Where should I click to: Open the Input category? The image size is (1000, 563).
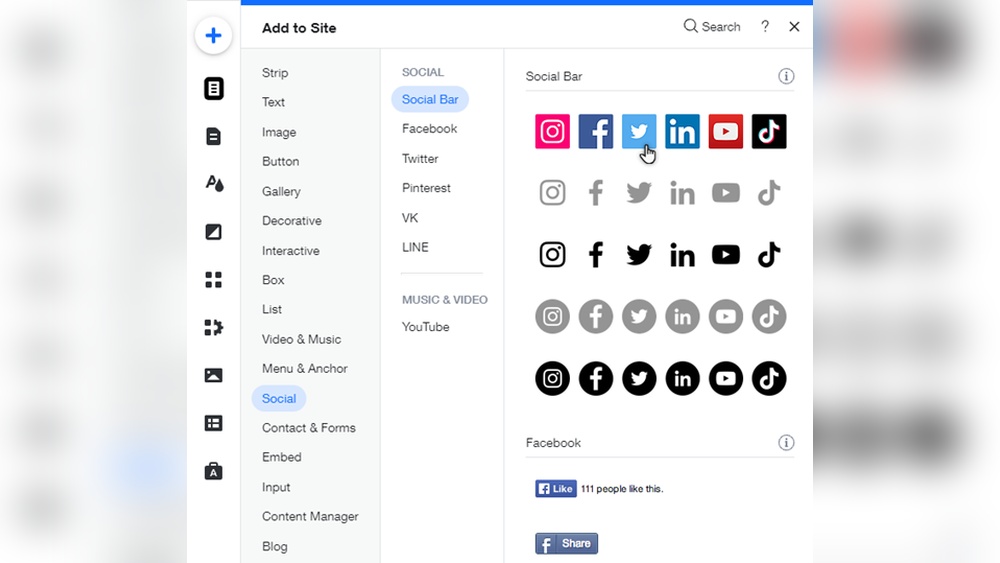(276, 487)
